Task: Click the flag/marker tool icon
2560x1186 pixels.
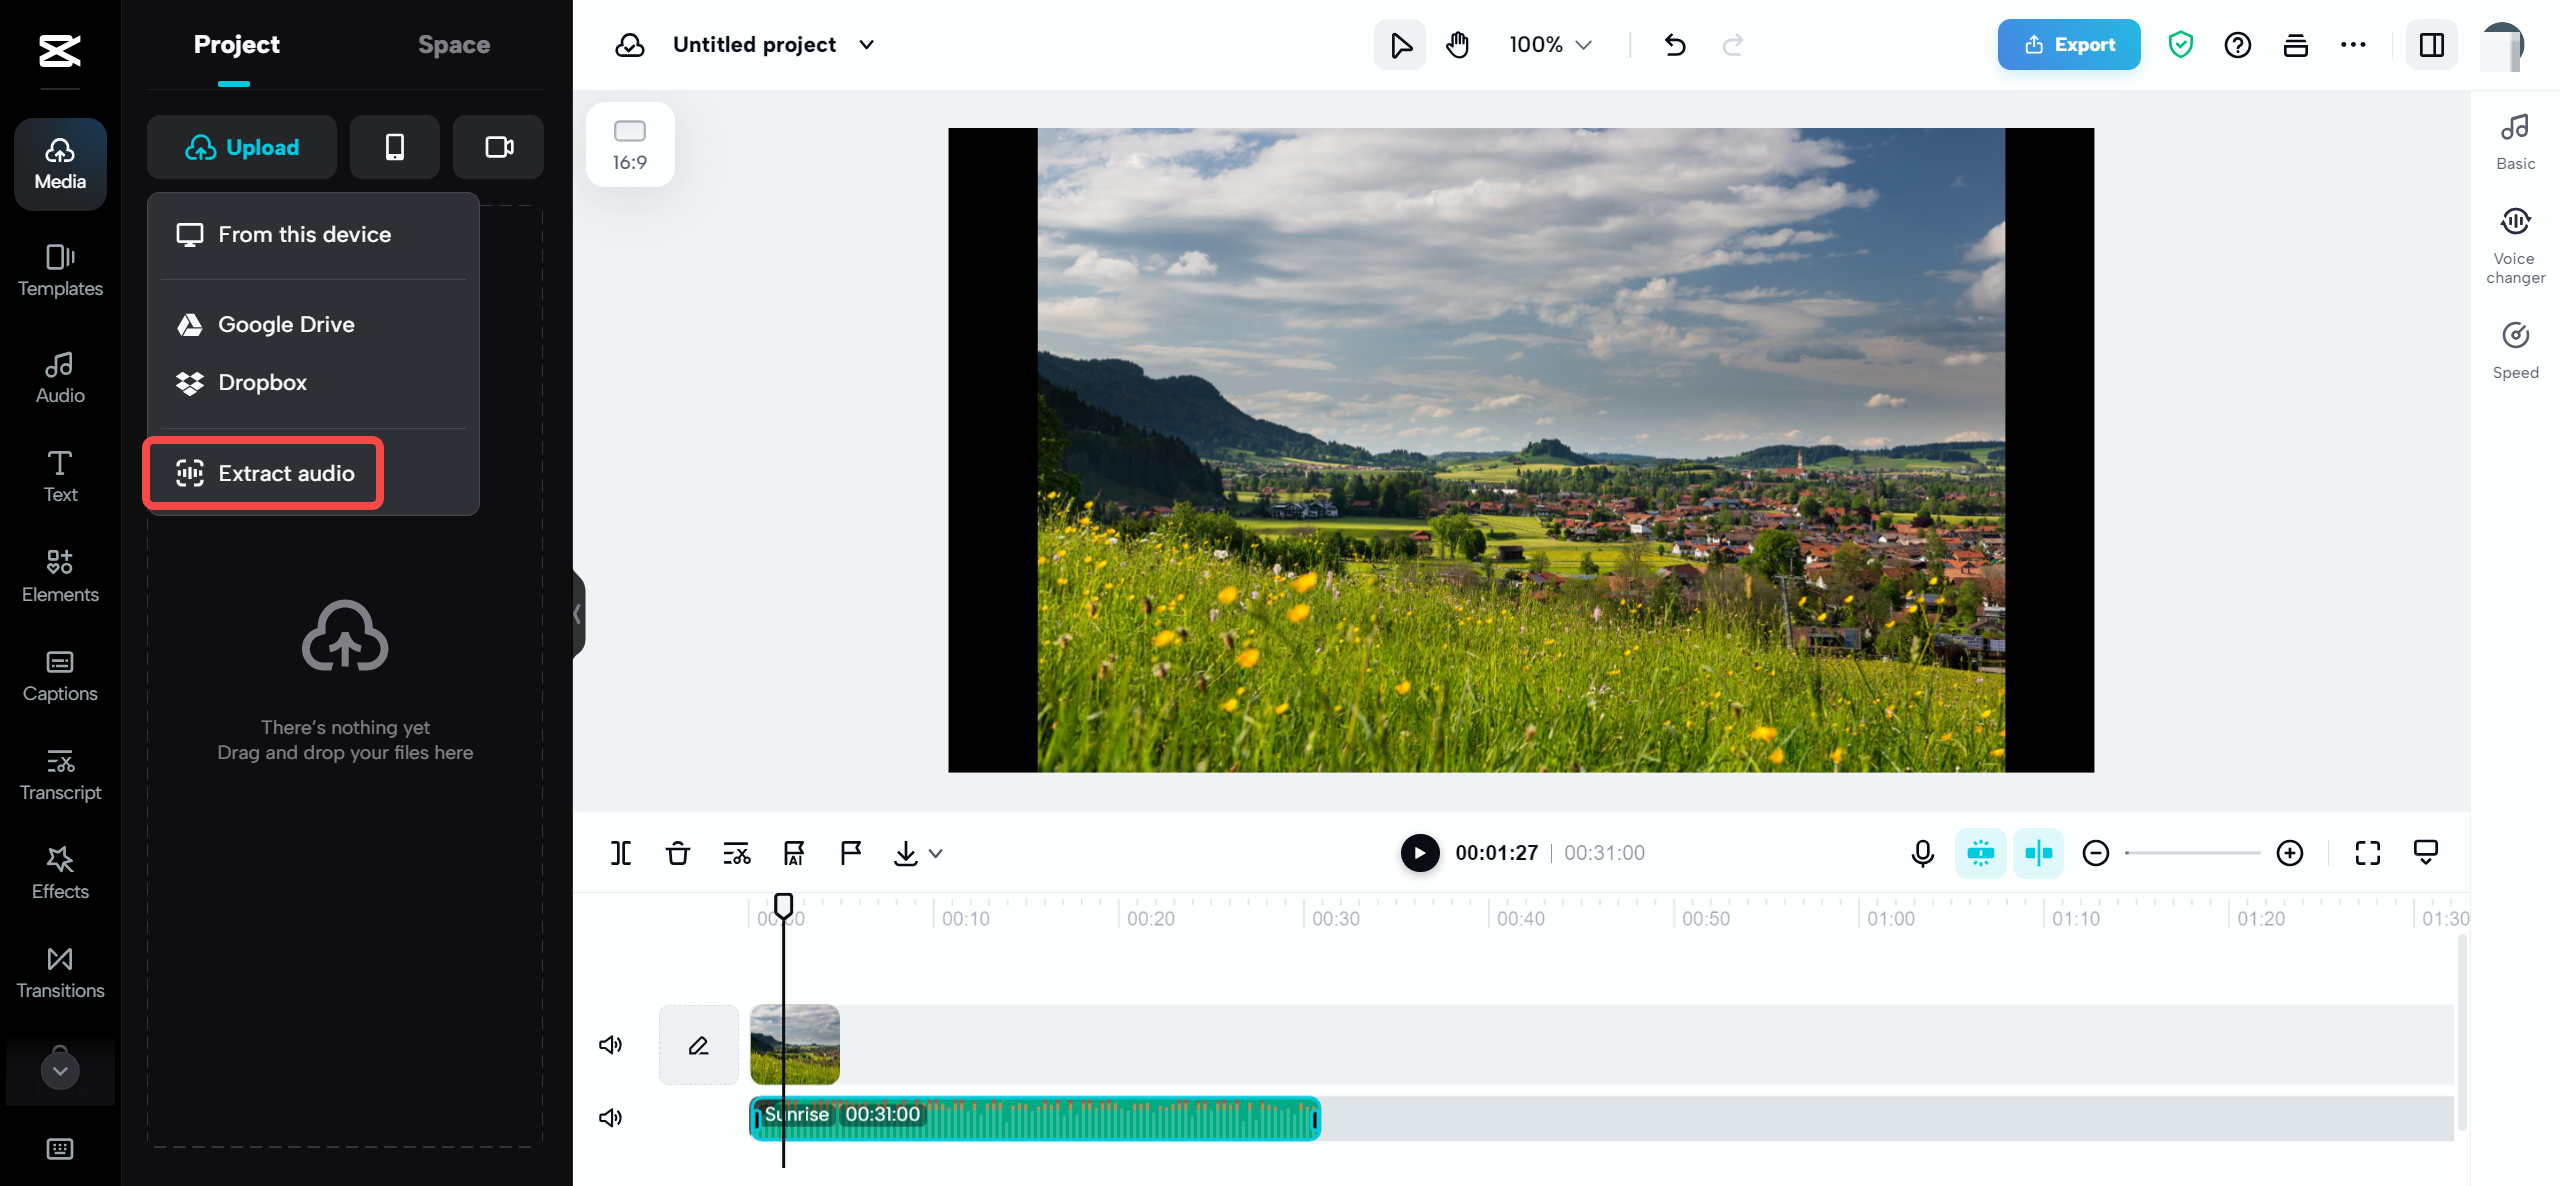Action: point(849,853)
